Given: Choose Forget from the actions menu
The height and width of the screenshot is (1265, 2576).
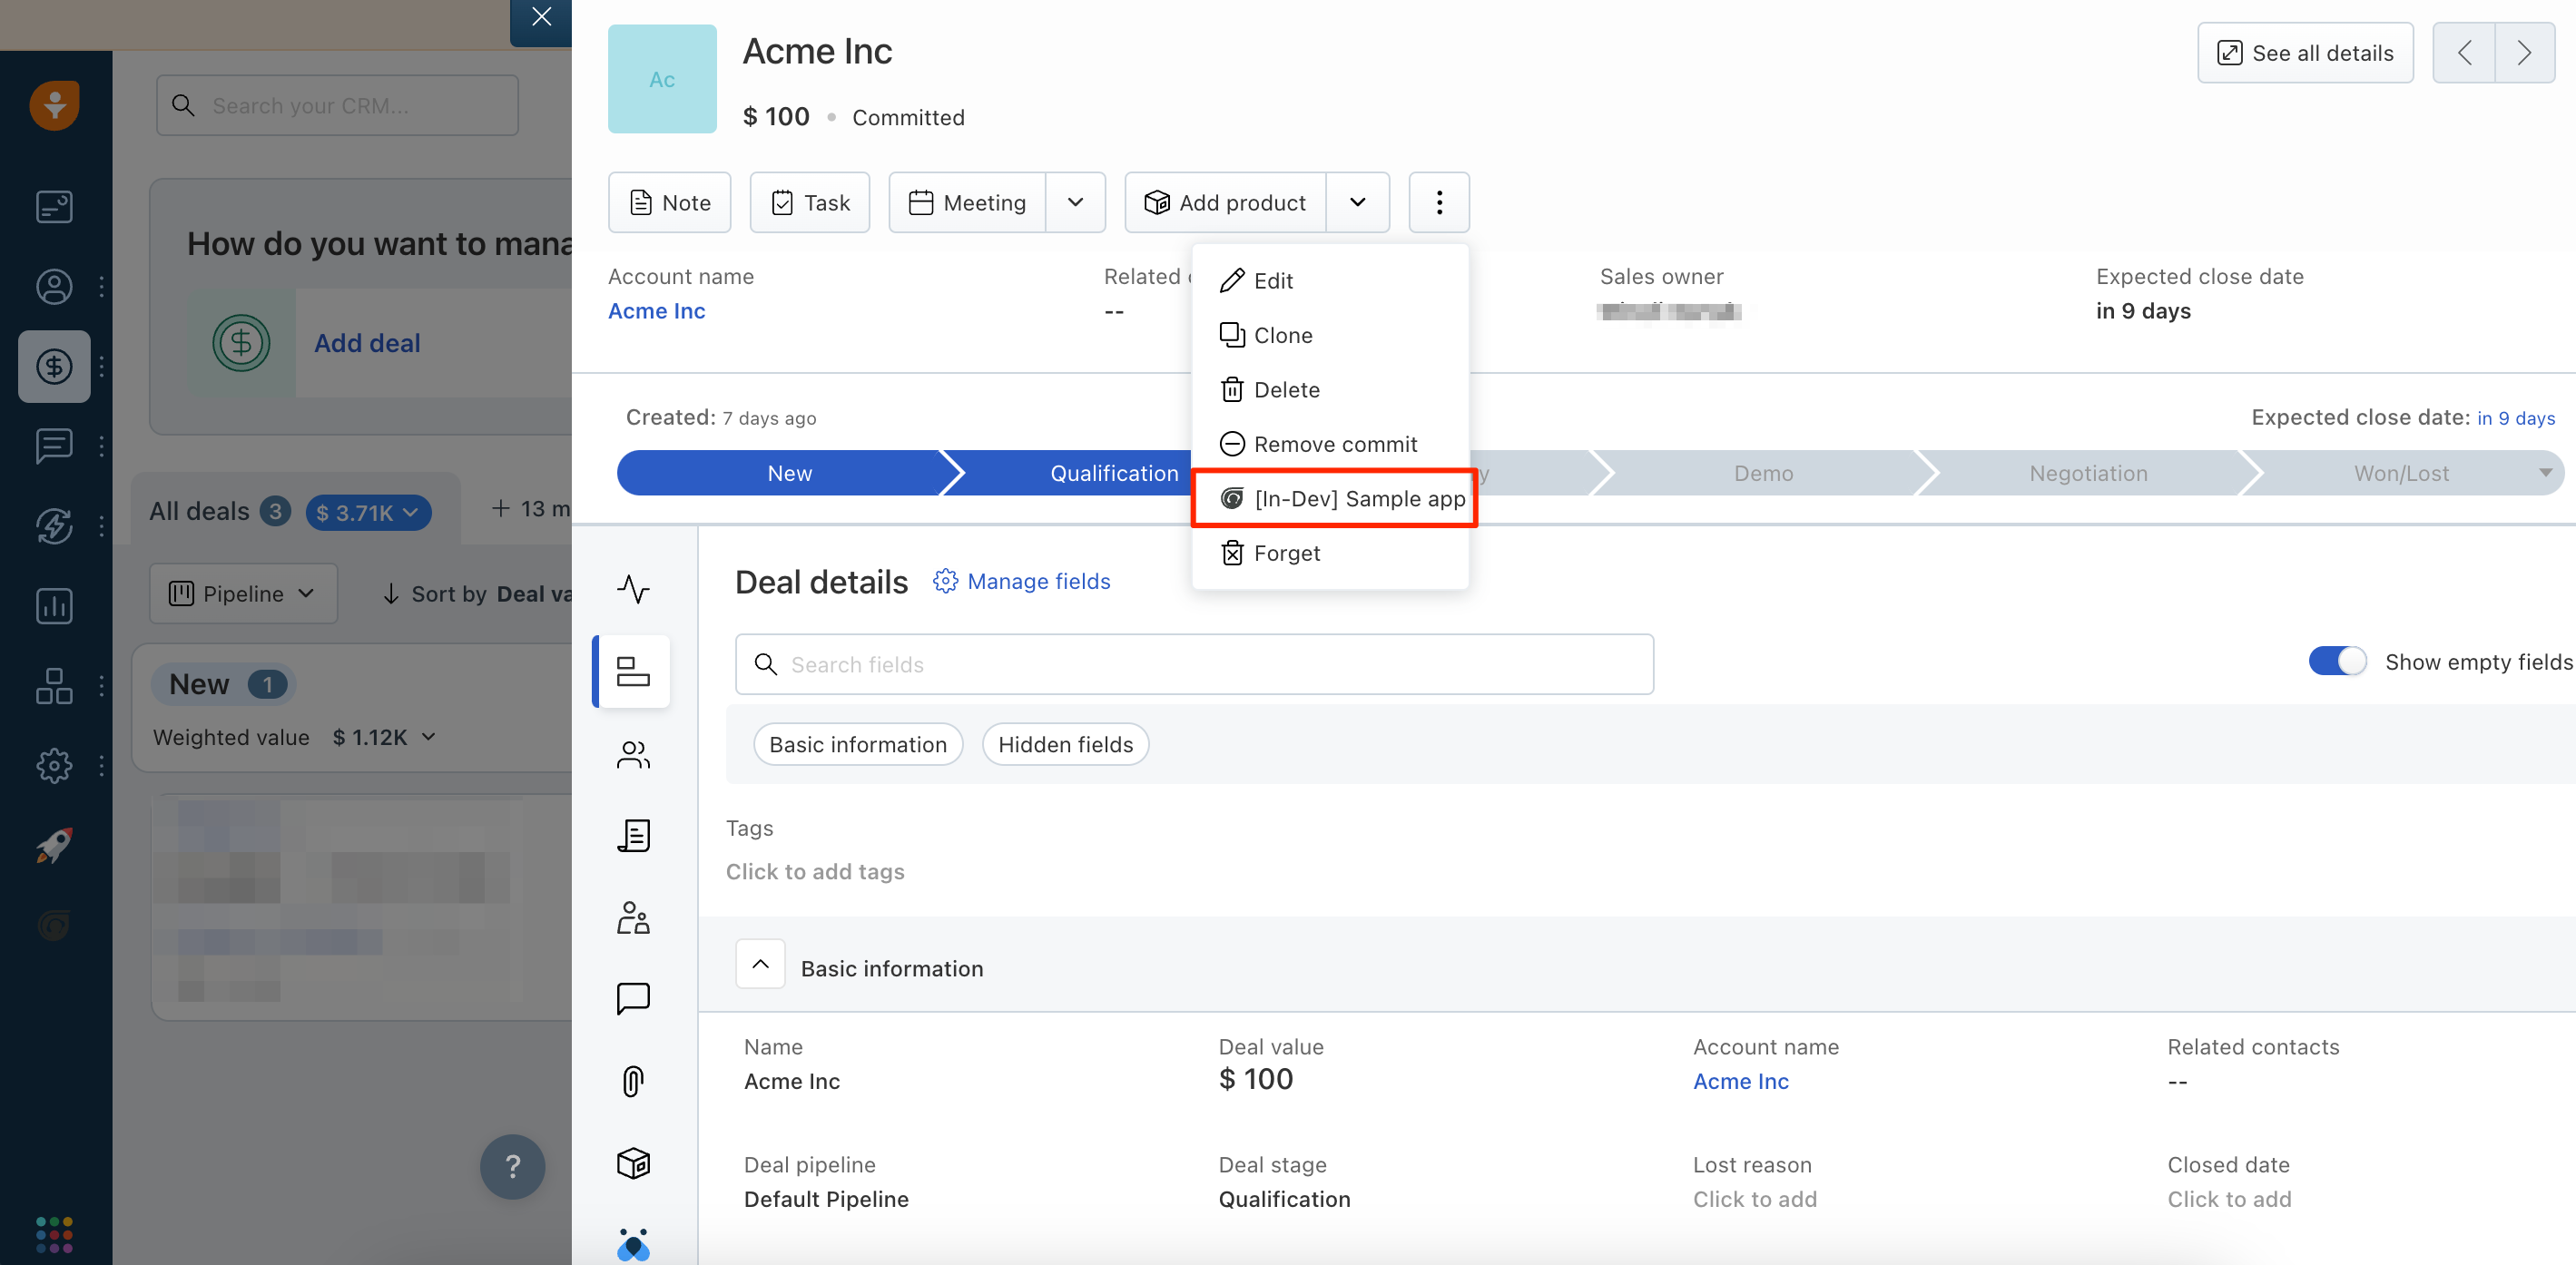Looking at the screenshot, I should click(x=1330, y=553).
